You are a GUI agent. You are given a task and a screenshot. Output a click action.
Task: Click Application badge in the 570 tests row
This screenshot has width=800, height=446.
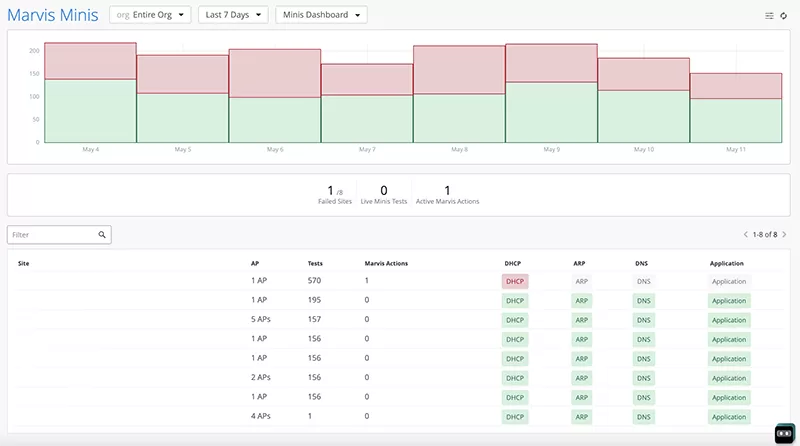point(729,281)
